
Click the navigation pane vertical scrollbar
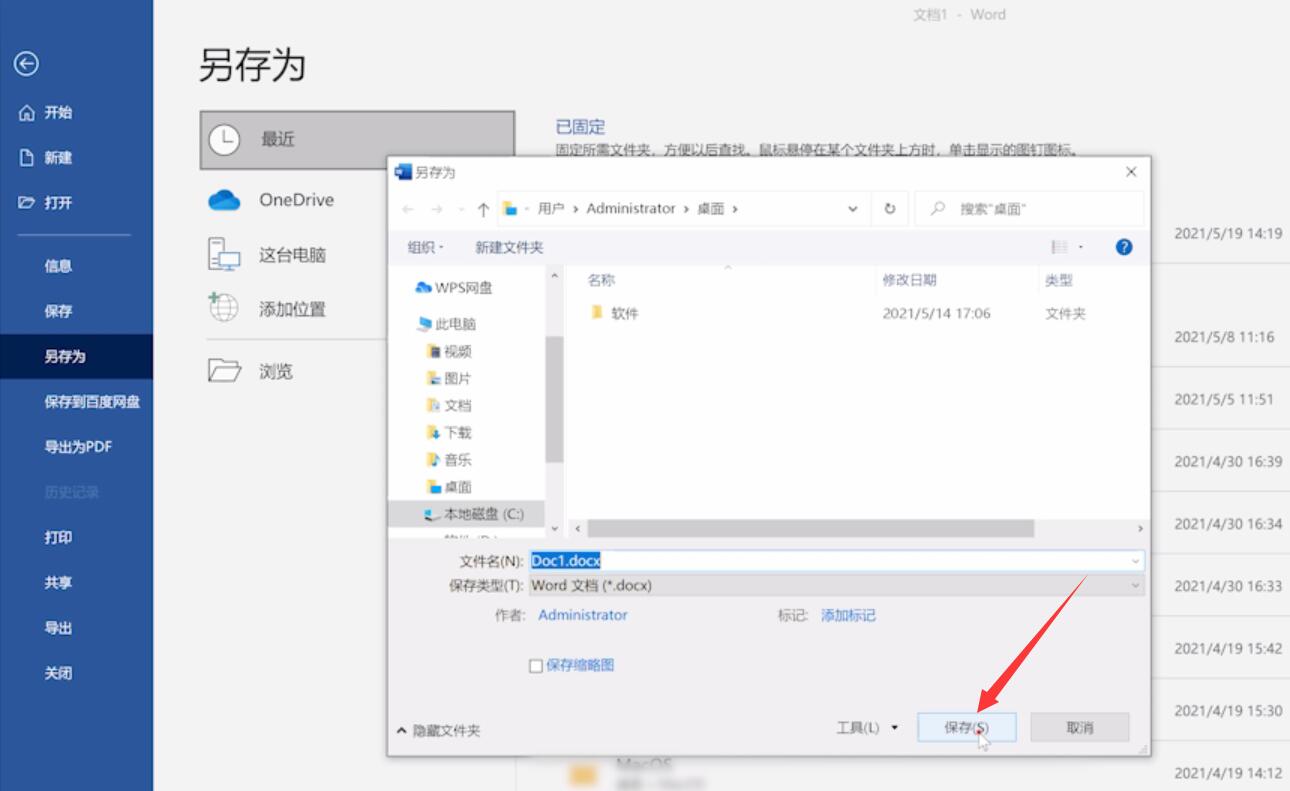555,400
